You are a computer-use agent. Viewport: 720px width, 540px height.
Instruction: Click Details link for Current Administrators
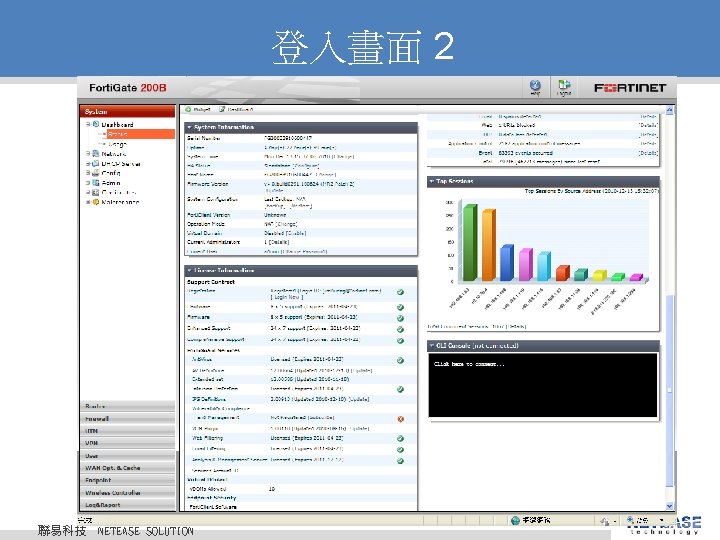click(279, 242)
